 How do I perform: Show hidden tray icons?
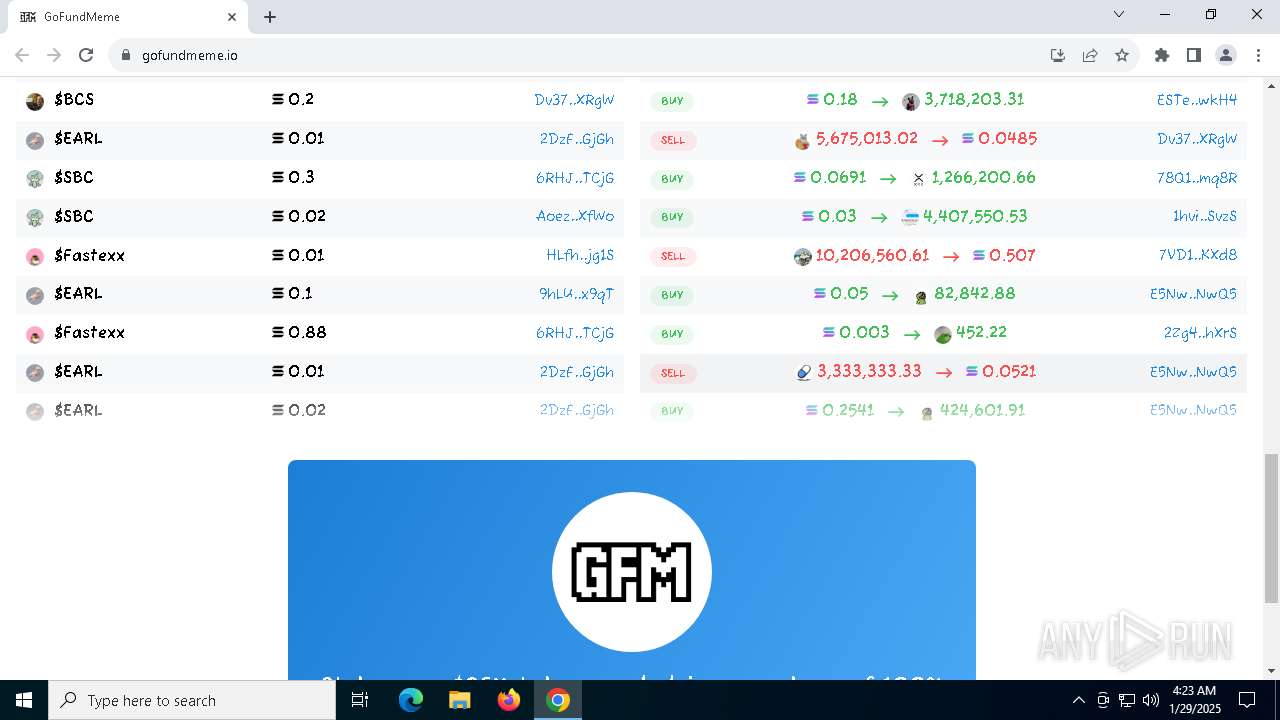point(1078,700)
